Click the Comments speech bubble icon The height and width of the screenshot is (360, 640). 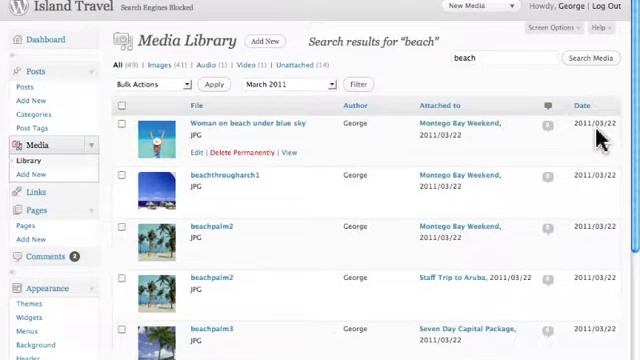pyautogui.click(x=17, y=256)
